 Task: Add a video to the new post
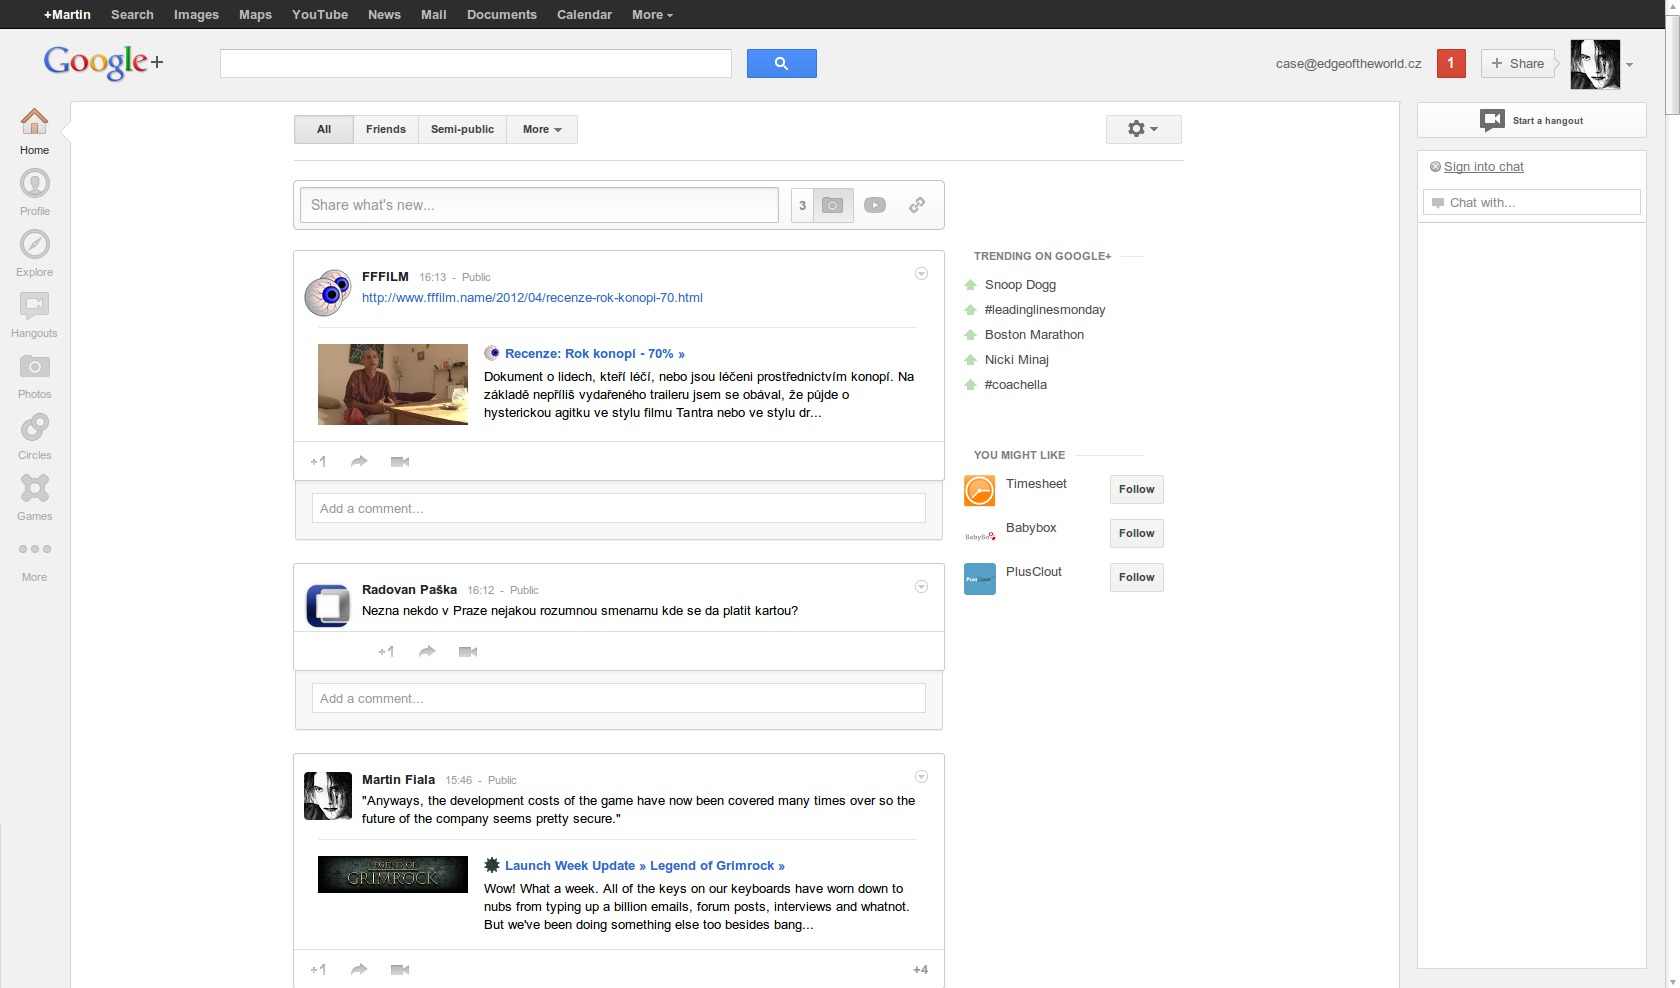pyautogui.click(x=875, y=205)
